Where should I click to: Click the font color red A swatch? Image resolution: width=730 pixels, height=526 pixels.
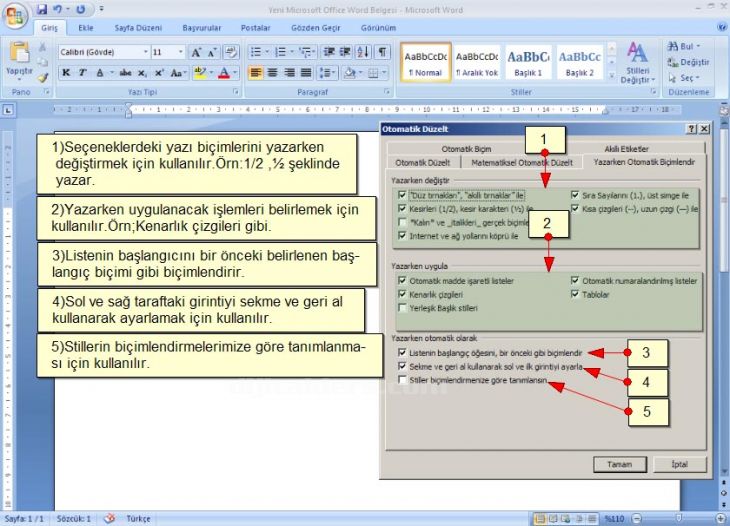224,73
